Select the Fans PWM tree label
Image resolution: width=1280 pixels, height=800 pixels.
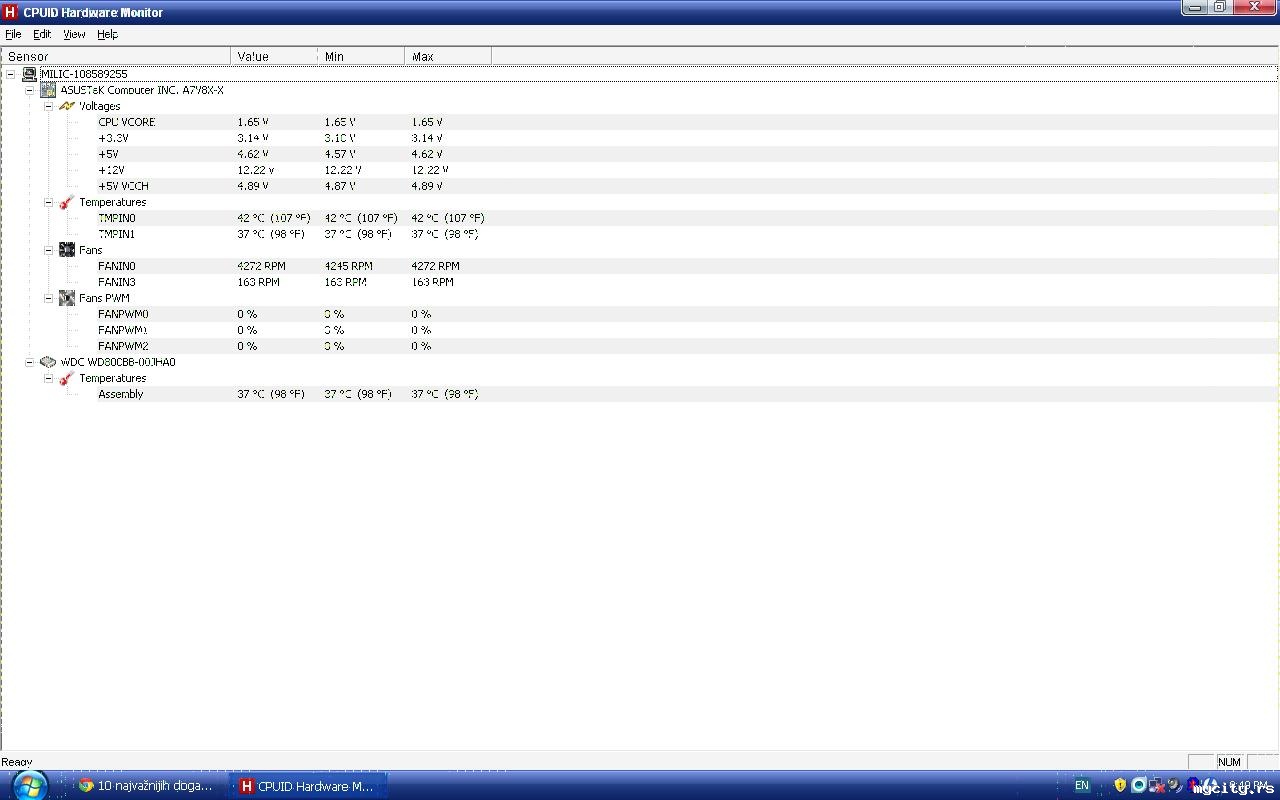[104, 298]
